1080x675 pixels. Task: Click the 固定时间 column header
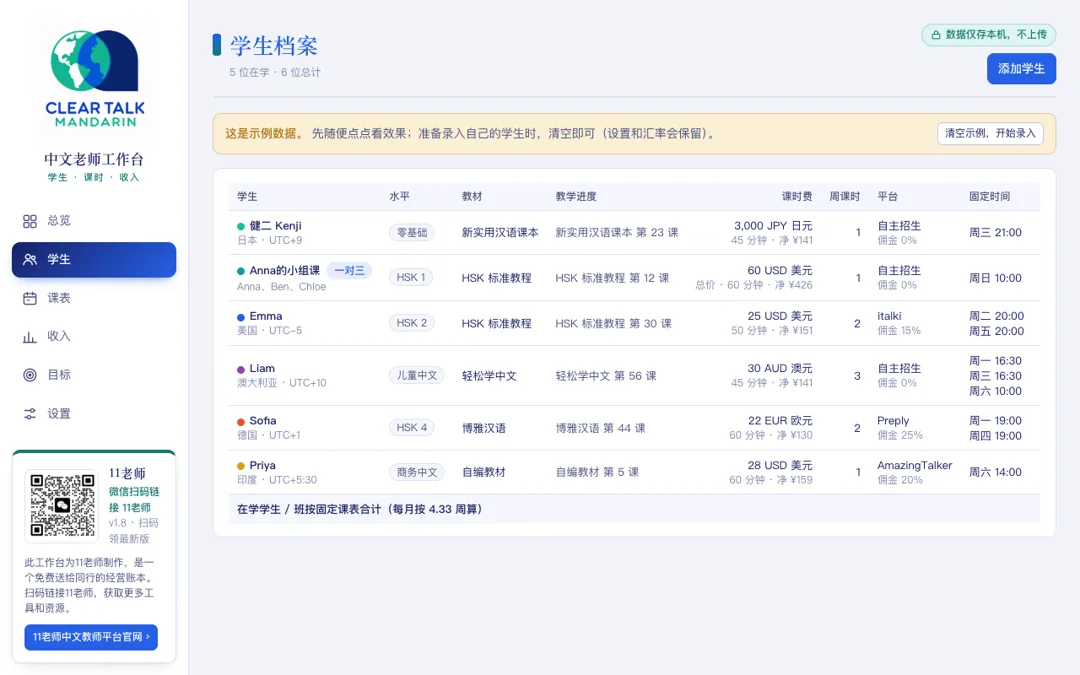click(990, 197)
